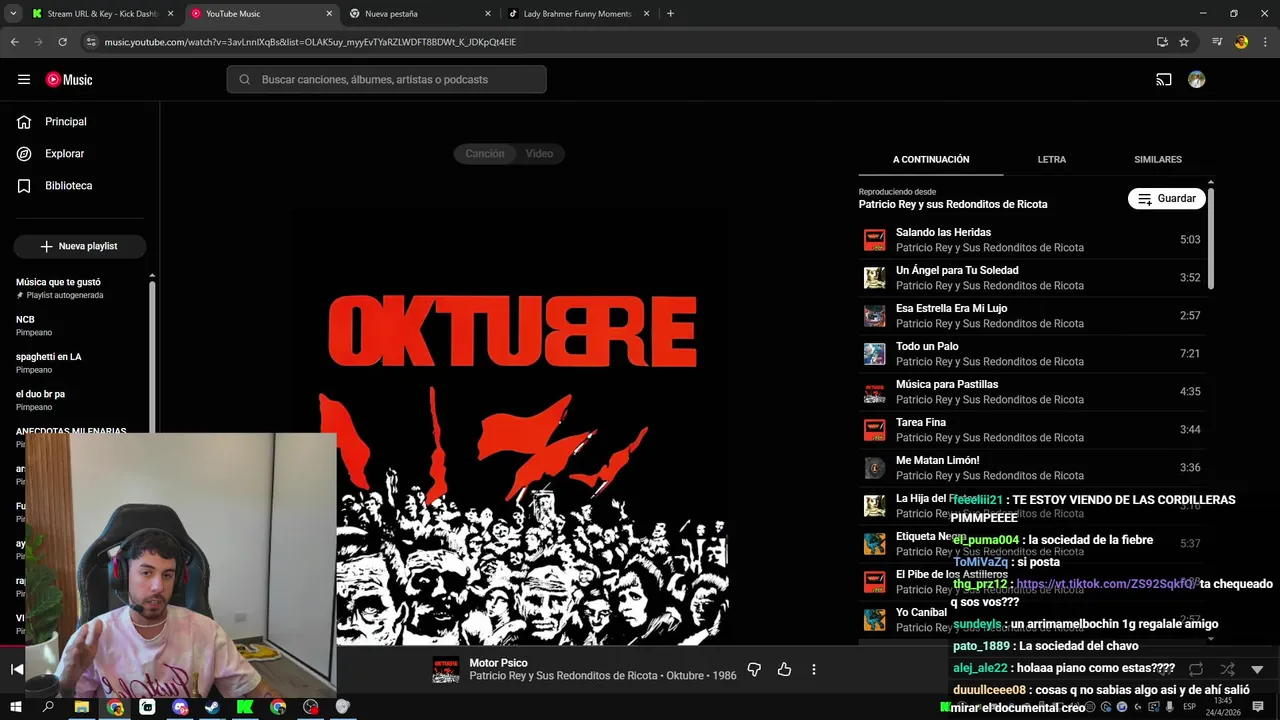
Task: Switch to the A CONTINUACIÓN tab
Action: 931,160
